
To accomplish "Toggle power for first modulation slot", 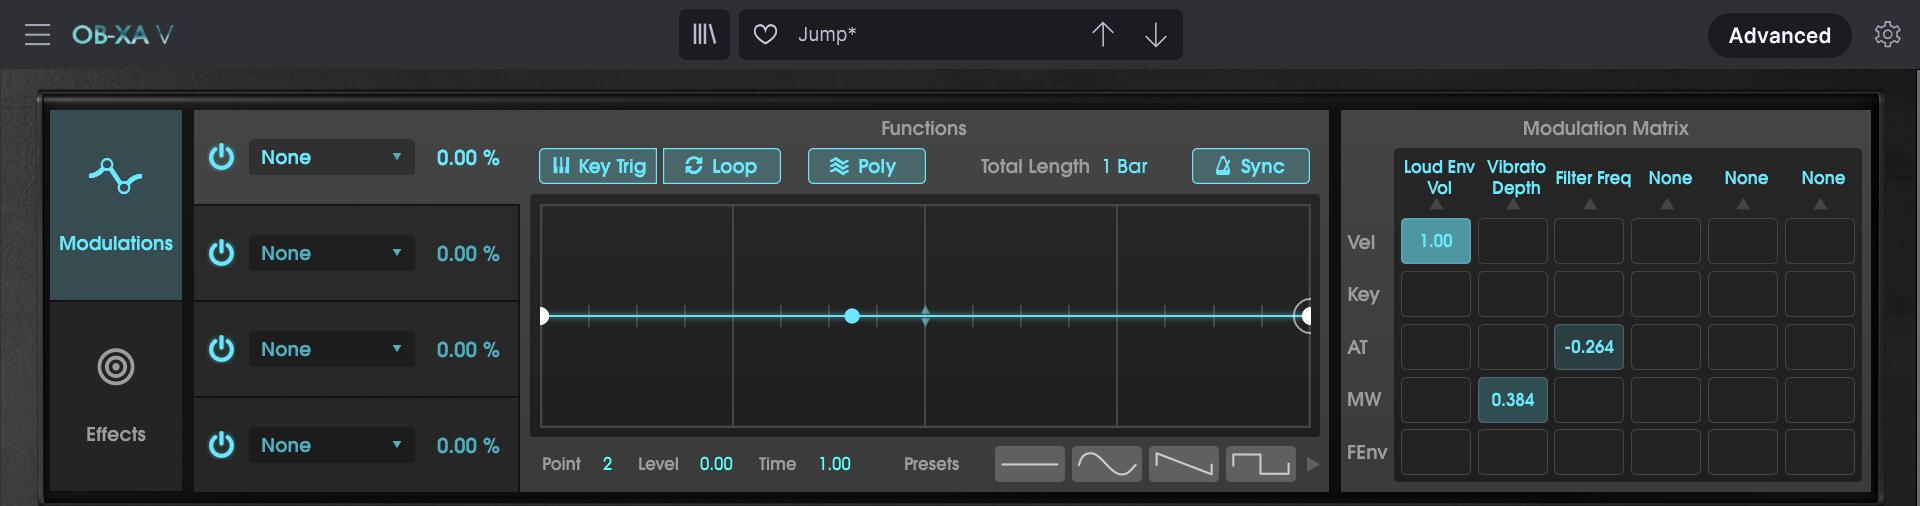I will [221, 157].
